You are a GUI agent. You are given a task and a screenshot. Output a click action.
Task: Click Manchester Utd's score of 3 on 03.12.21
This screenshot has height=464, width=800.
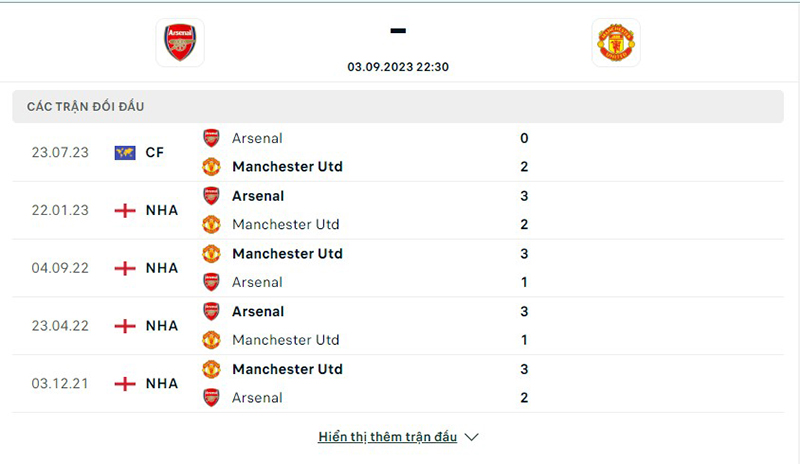pos(524,369)
